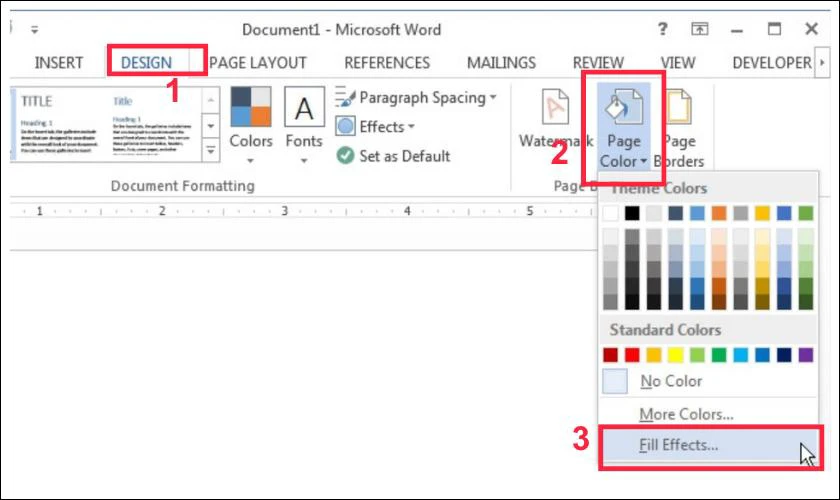This screenshot has width=840, height=500.
Task: Click the Paragraph Spacing icon
Action: 345,98
